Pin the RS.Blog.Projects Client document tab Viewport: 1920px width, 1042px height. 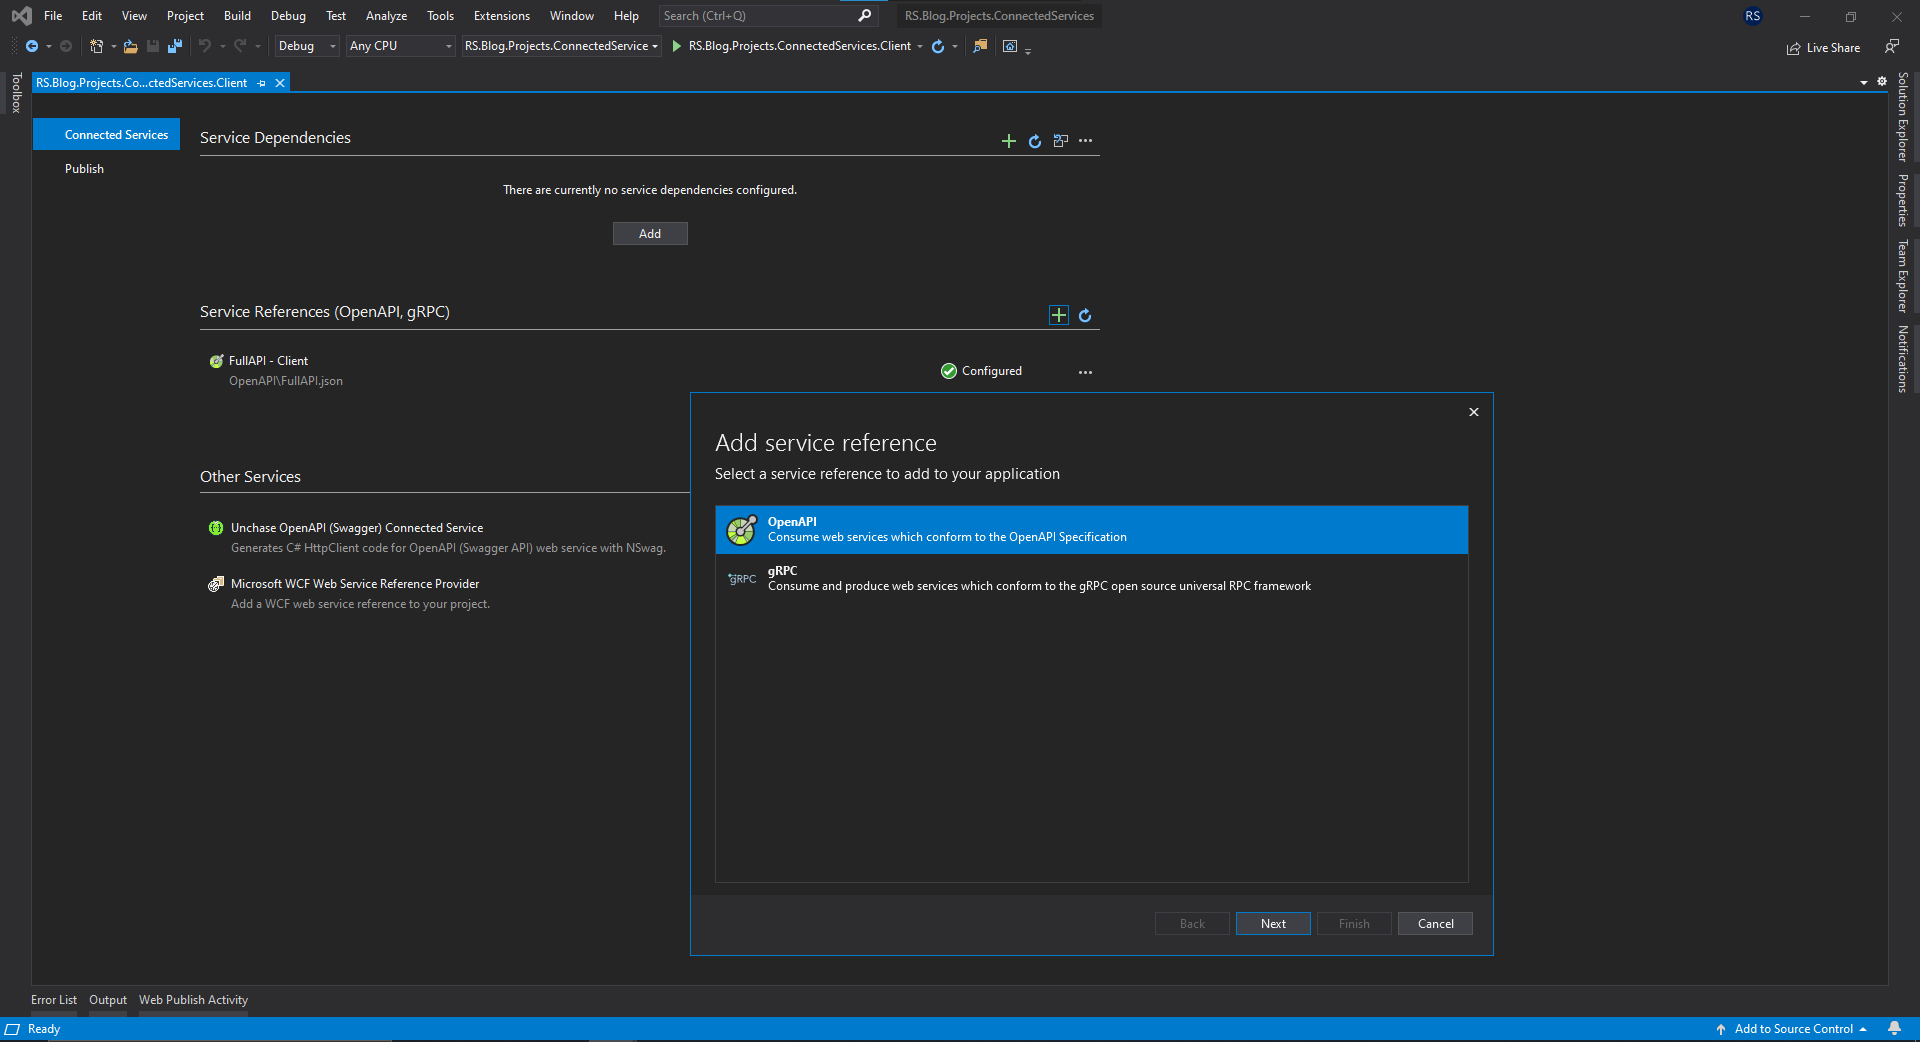click(262, 83)
